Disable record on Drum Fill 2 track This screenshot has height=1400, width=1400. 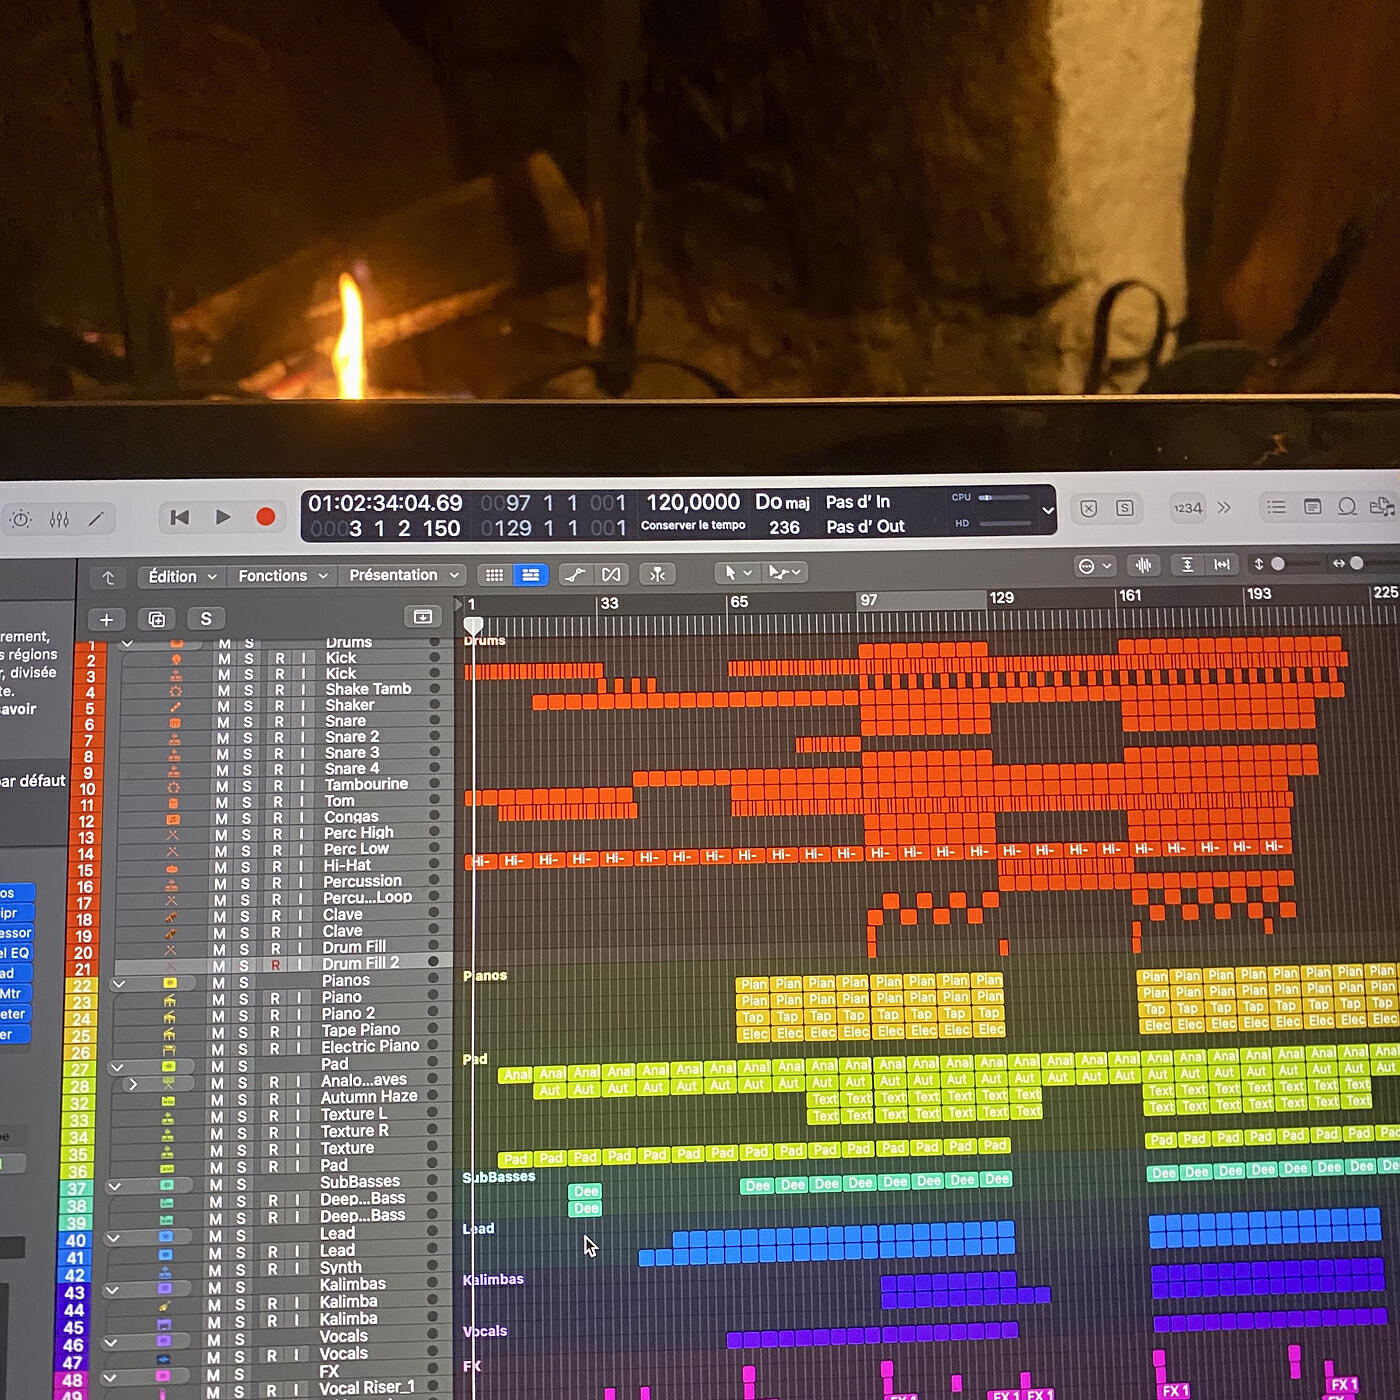tap(276, 965)
